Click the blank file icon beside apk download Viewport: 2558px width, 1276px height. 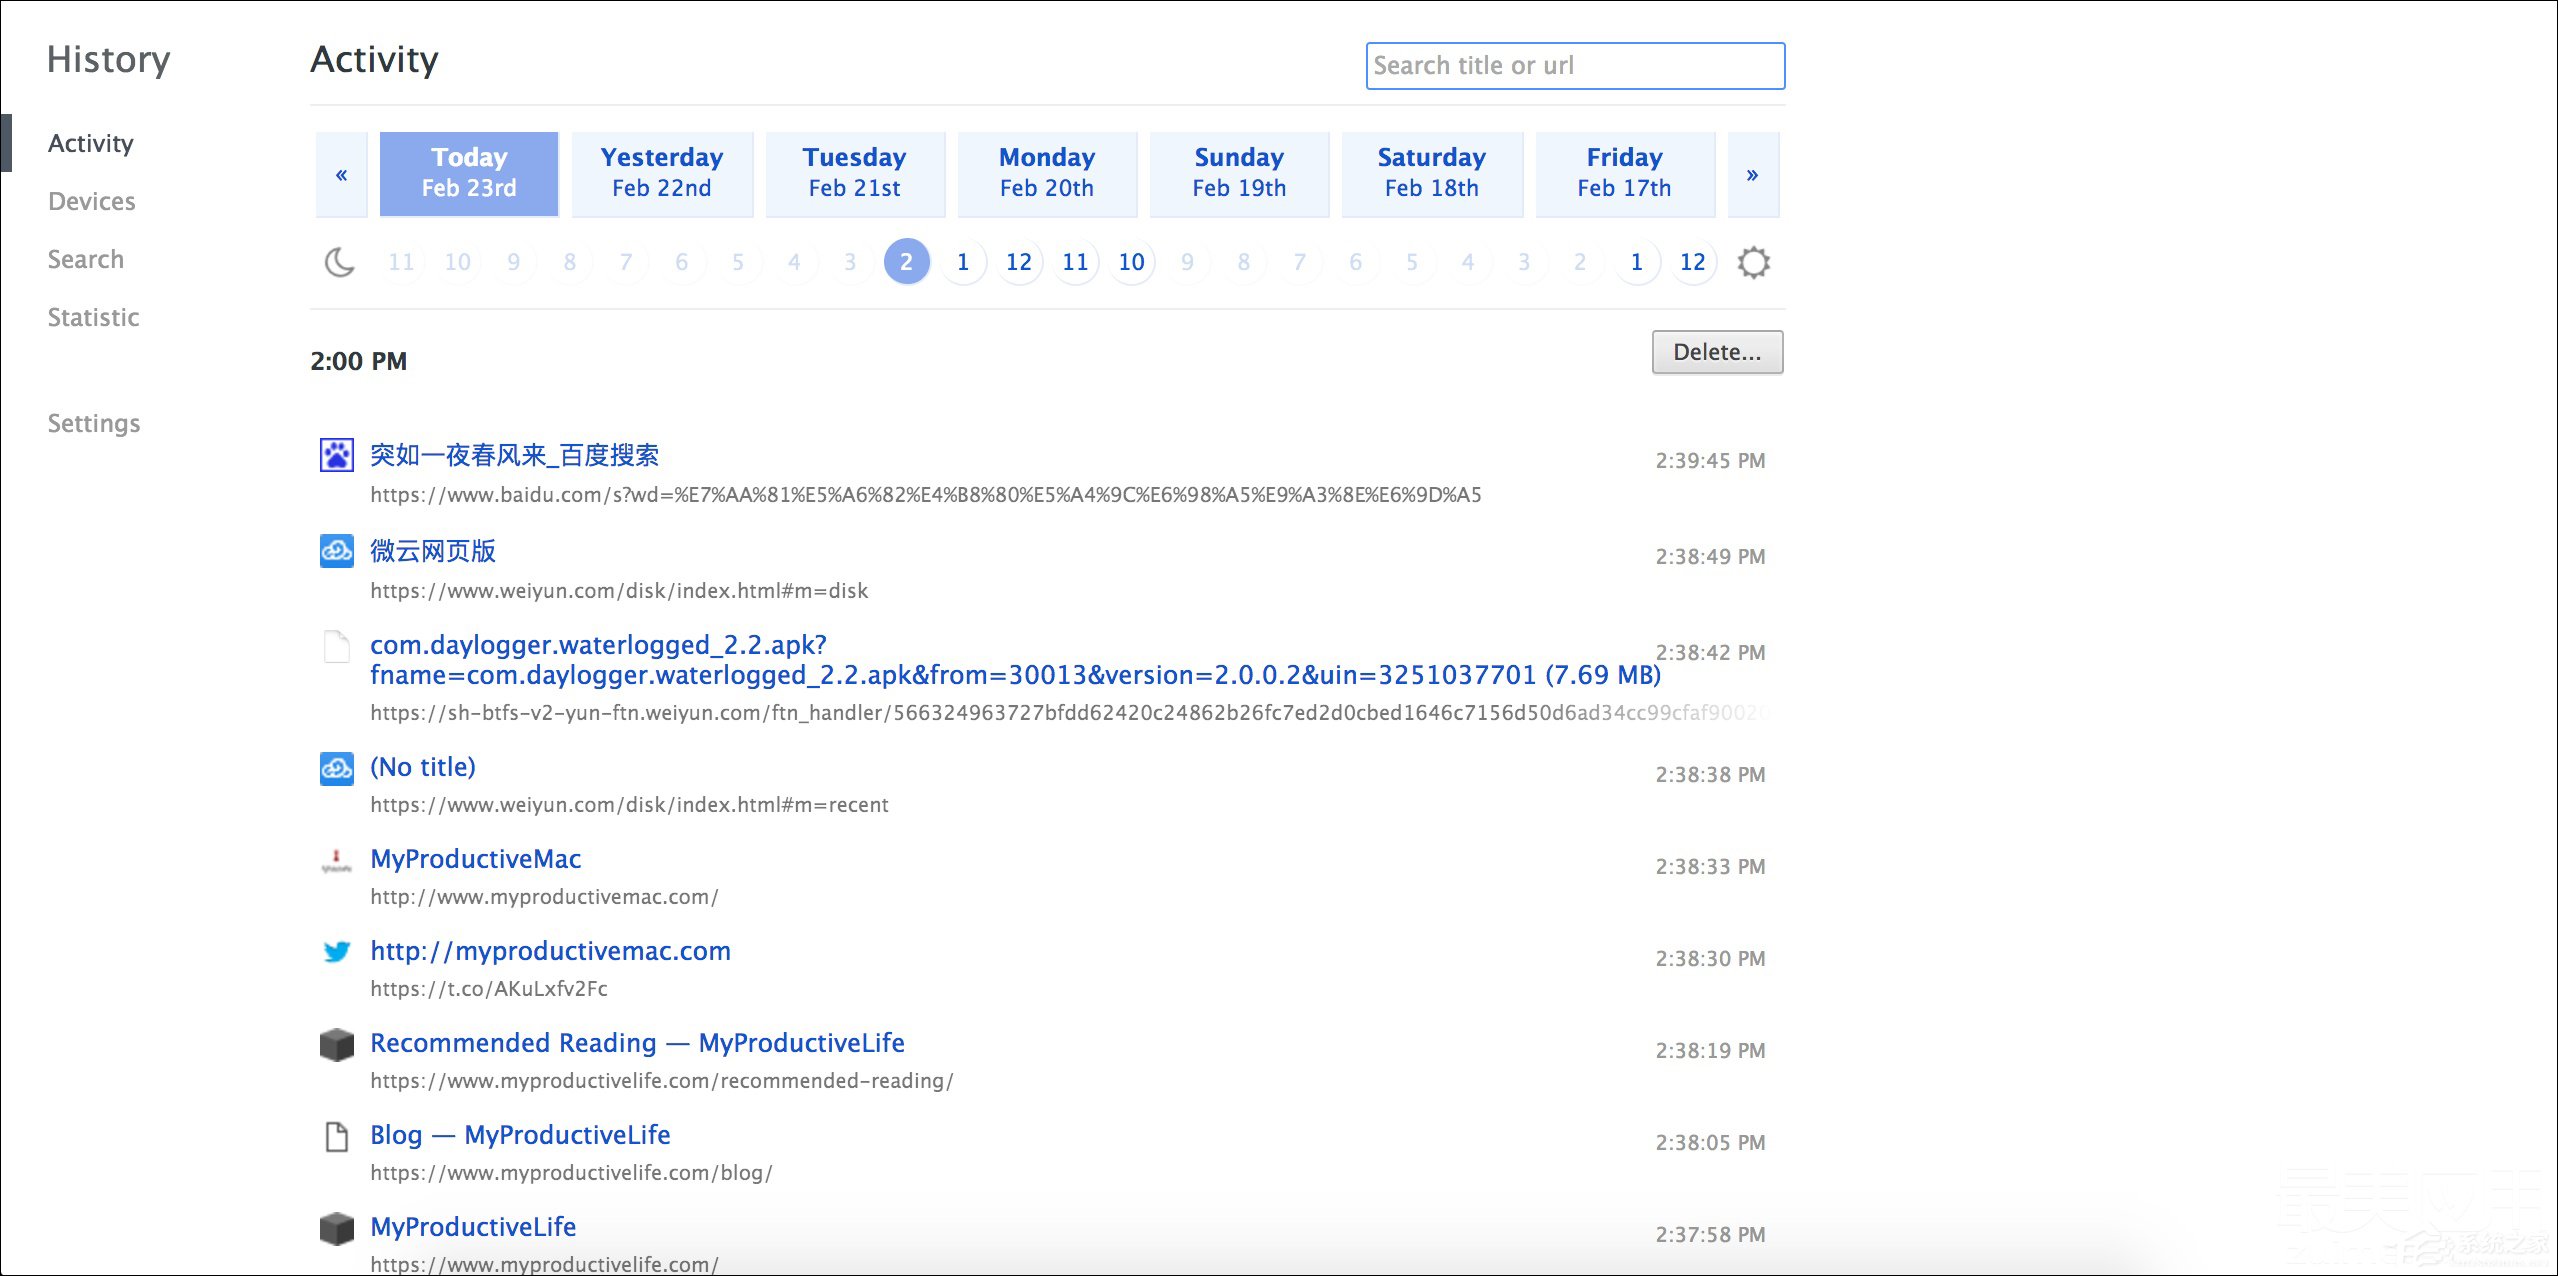[336, 647]
